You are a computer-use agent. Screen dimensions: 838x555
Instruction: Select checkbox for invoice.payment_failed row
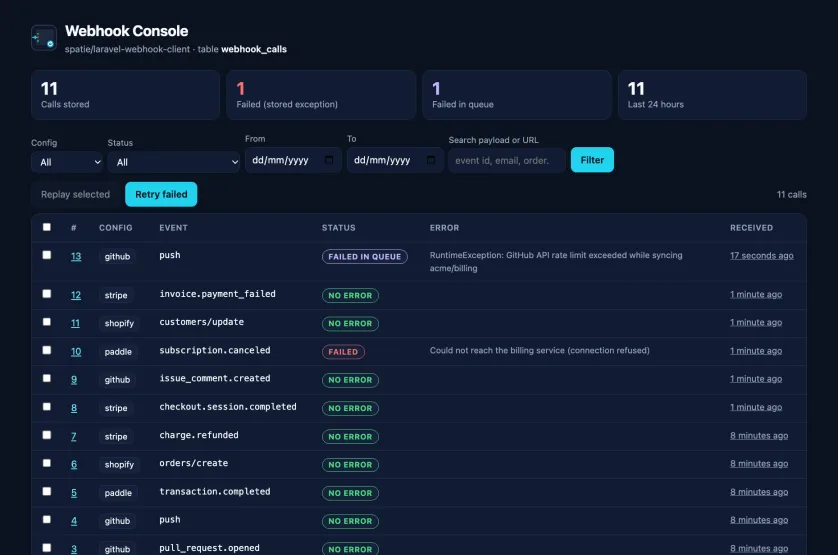[x=47, y=294]
